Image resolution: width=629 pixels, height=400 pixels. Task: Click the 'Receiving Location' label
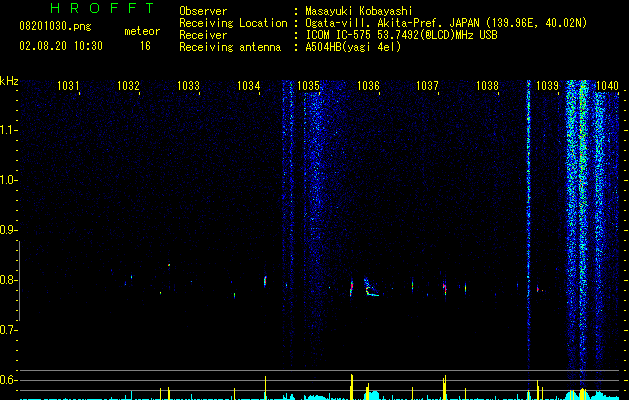[233, 23]
